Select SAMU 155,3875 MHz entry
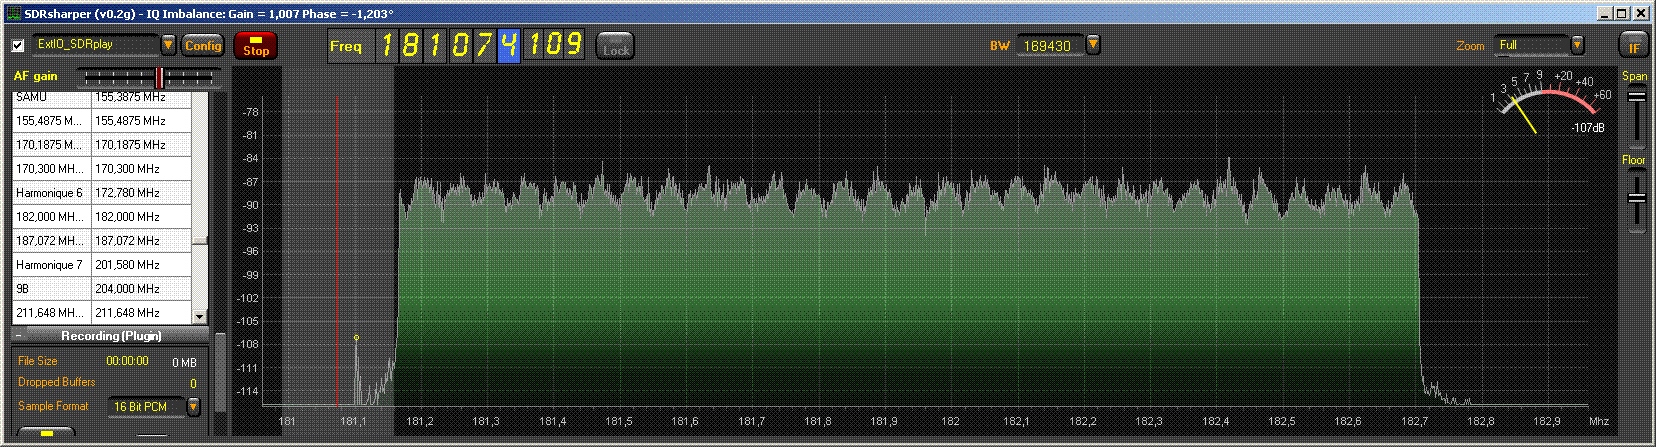The height and width of the screenshot is (447, 1656). pos(102,97)
